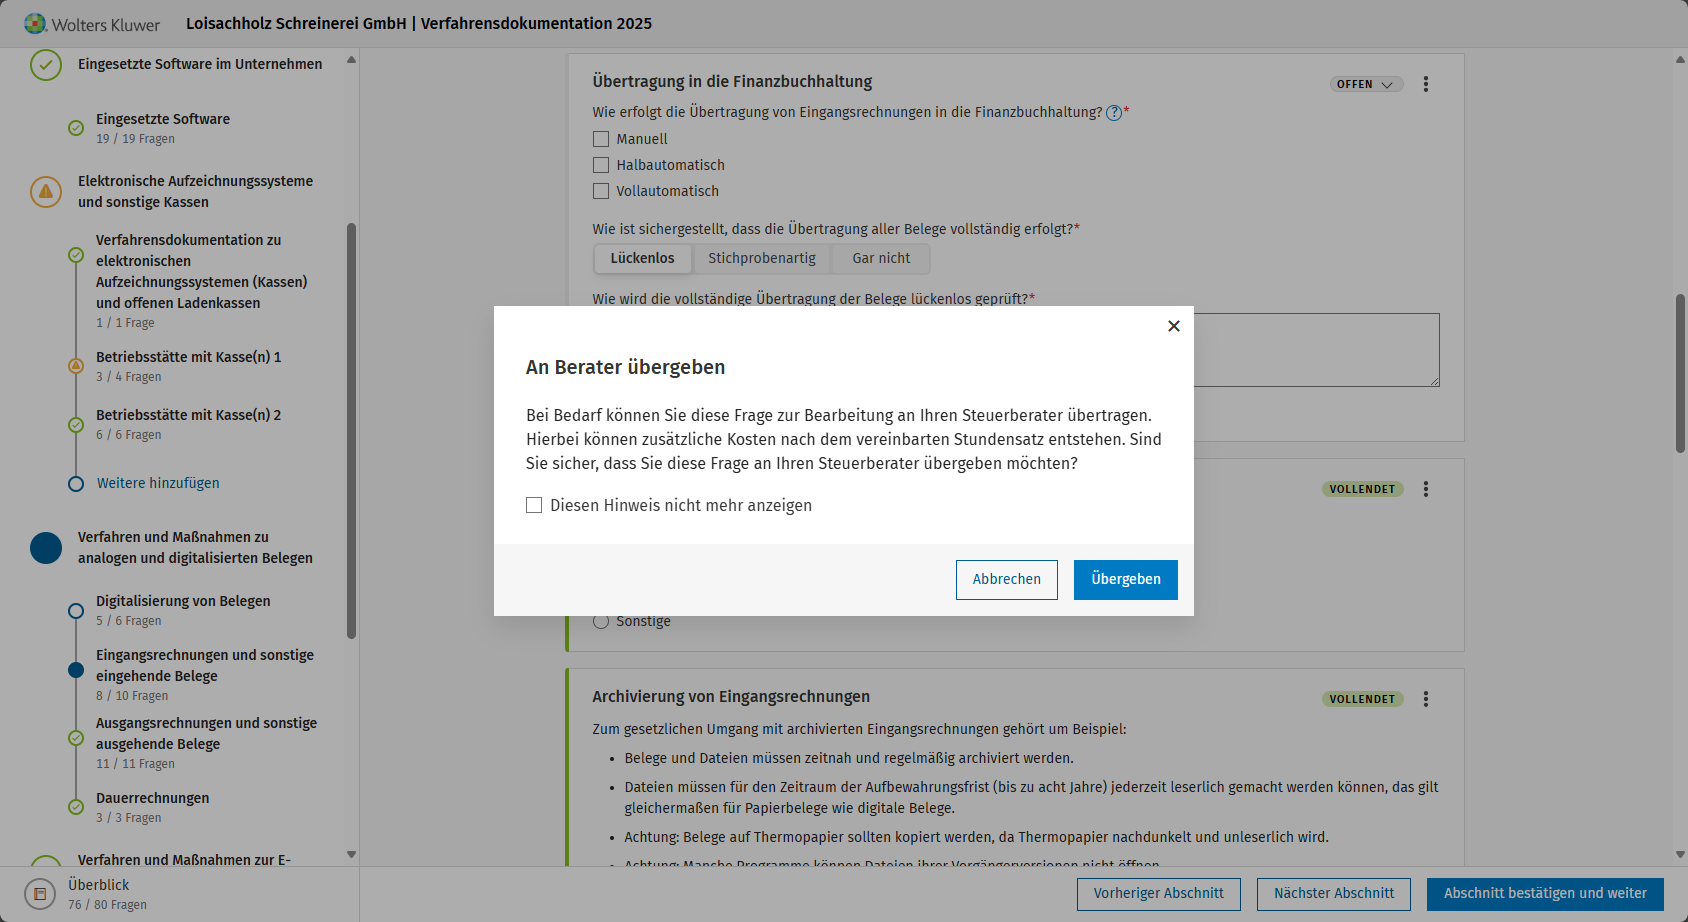Viewport: 1688px width, 922px height.
Task: Click the Übergeben button
Action: click(x=1126, y=580)
